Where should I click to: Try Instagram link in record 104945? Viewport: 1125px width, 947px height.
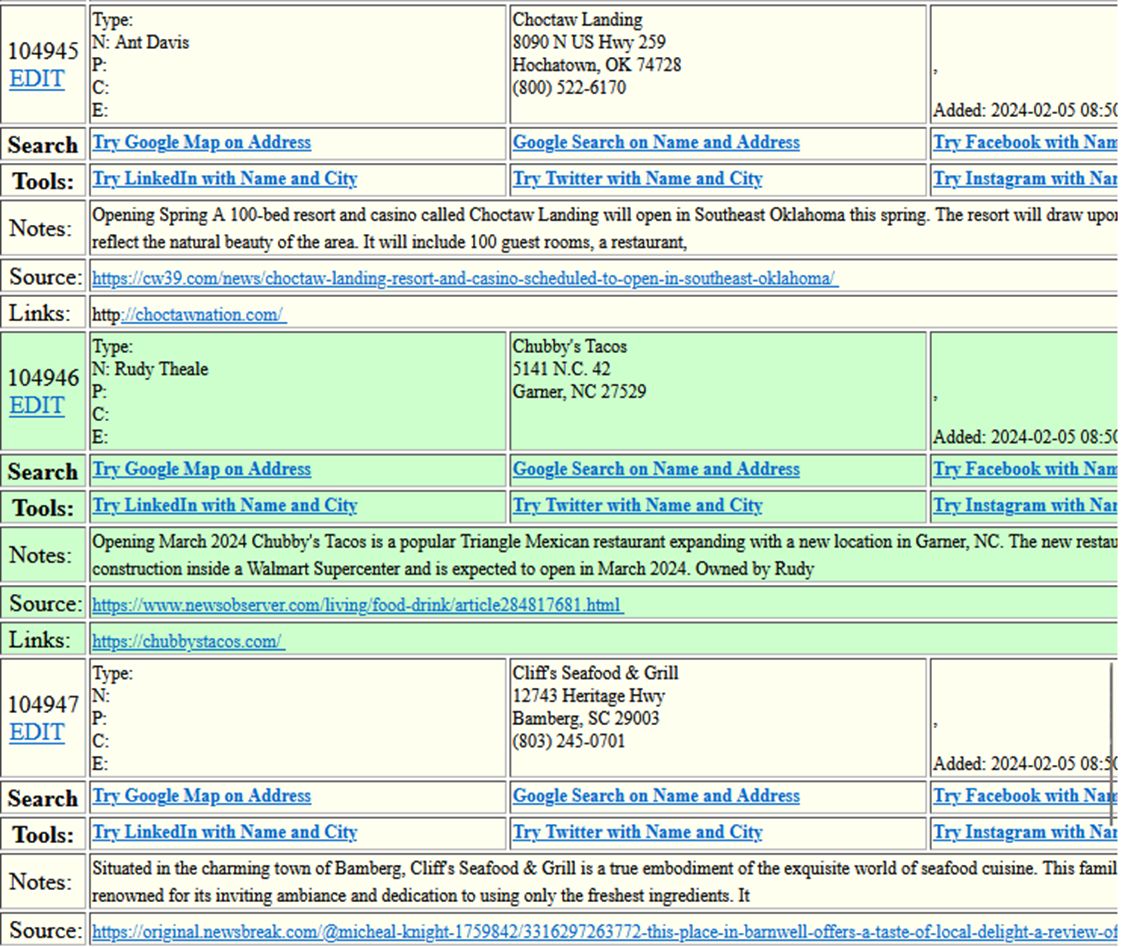1025,179
